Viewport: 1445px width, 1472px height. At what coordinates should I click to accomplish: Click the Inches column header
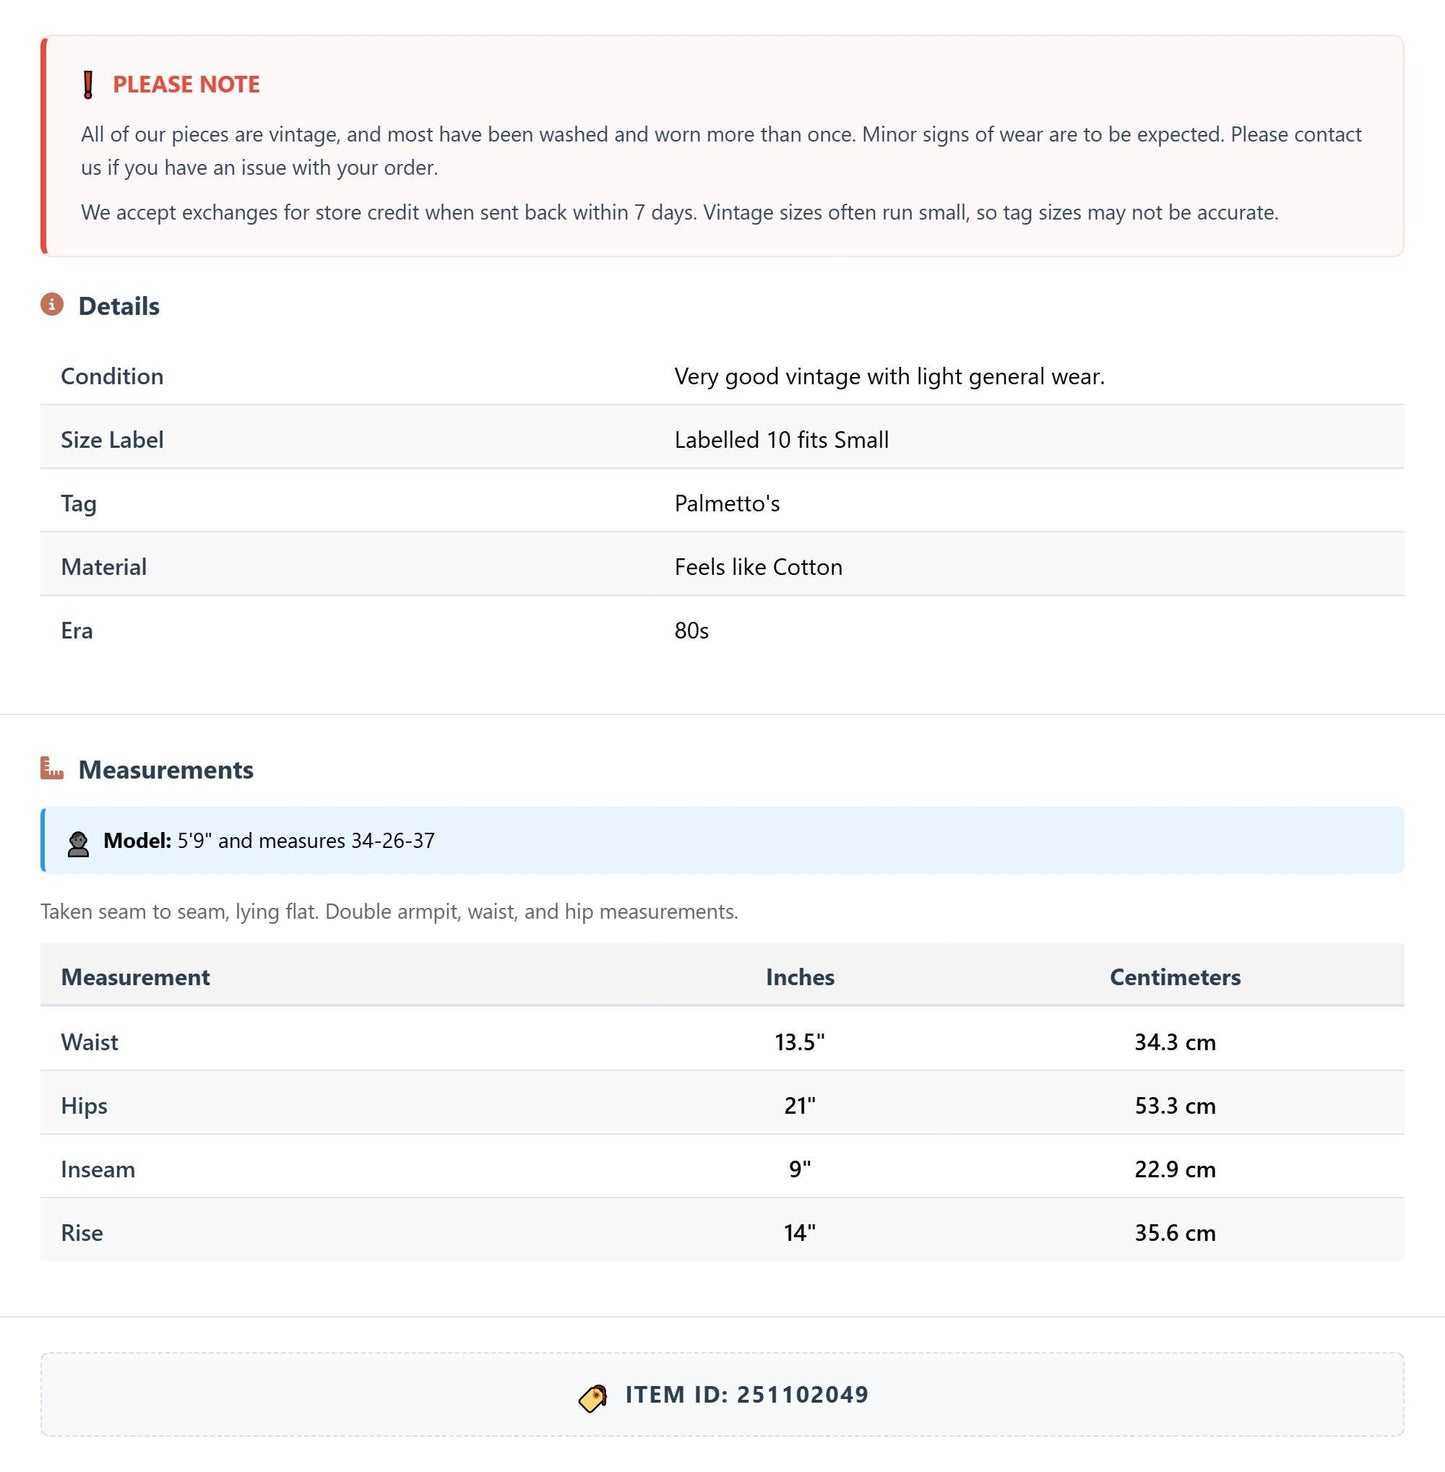point(800,977)
